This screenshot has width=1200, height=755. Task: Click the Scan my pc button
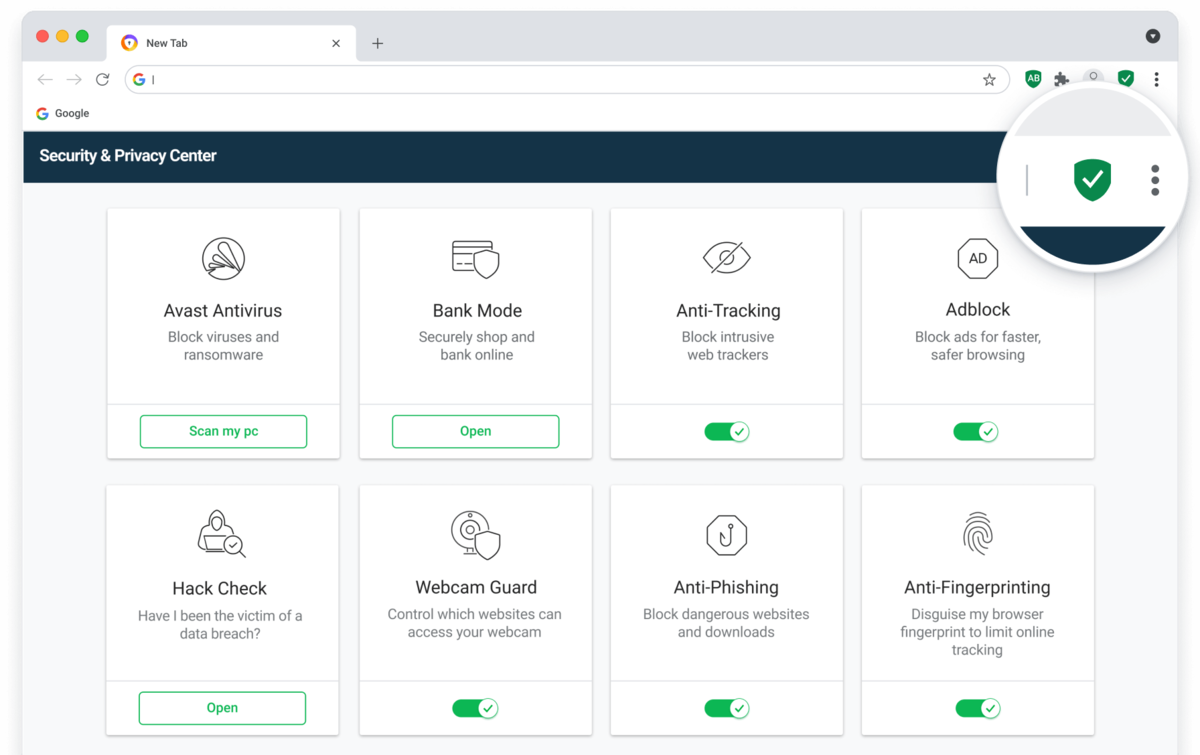coord(223,431)
